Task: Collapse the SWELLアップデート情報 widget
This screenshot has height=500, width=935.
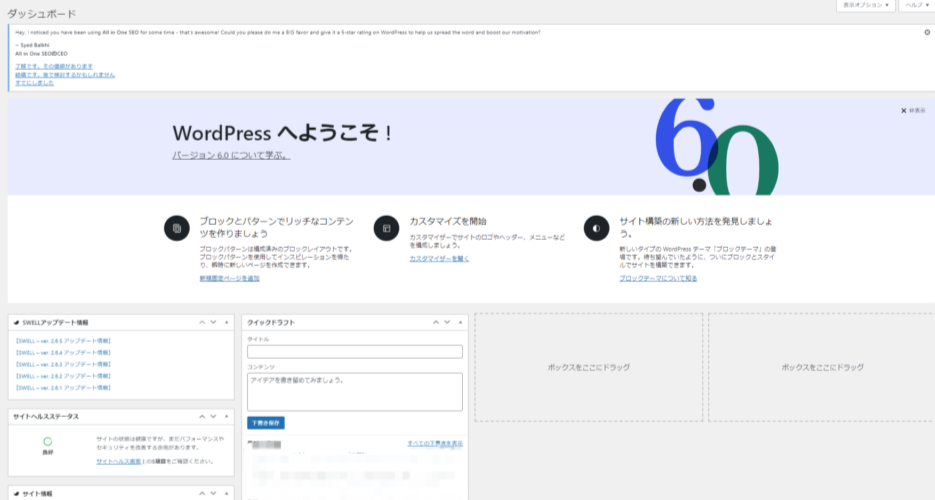Action: (226, 322)
